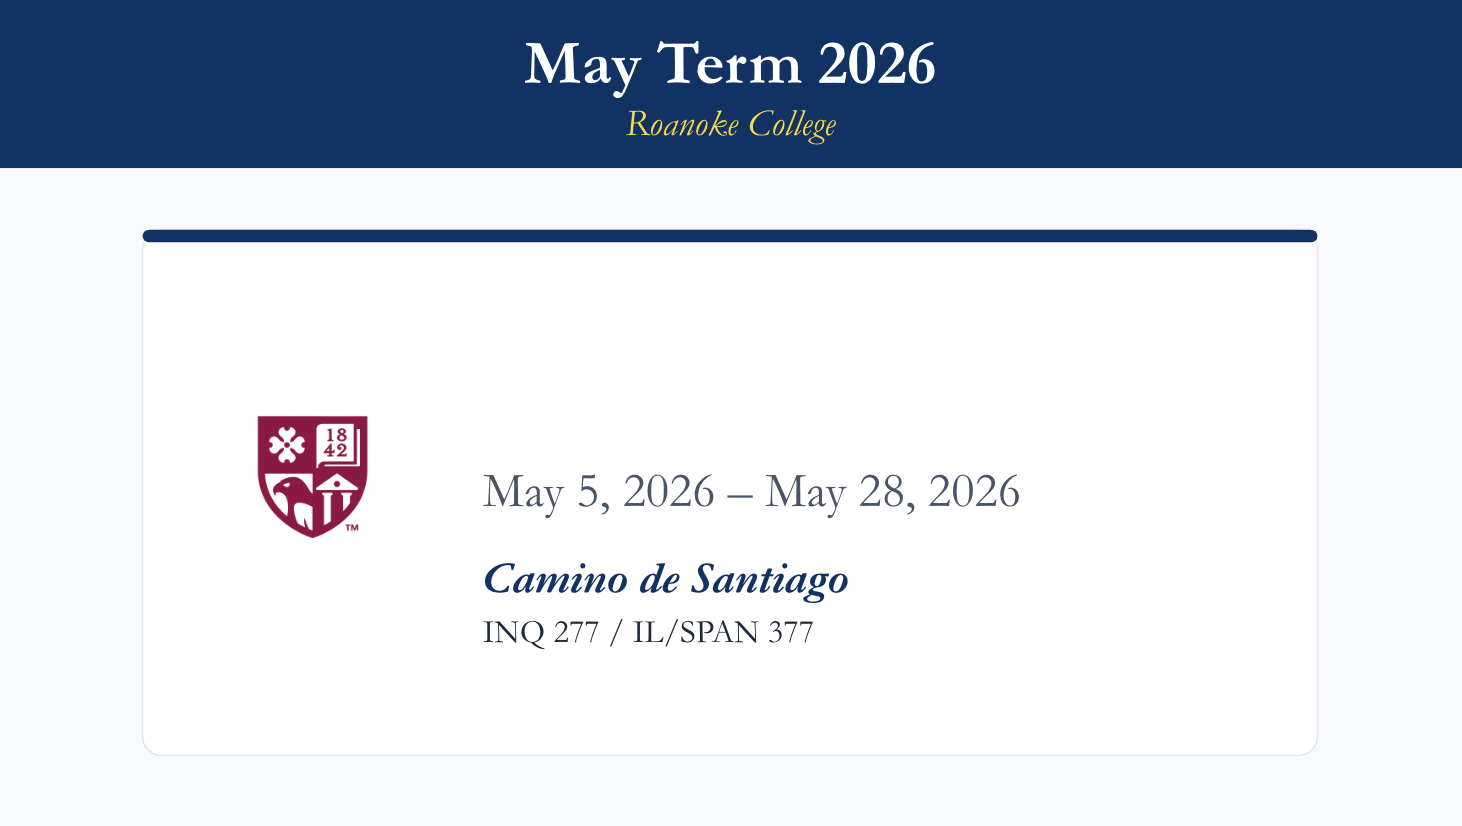The height and width of the screenshot is (826, 1462).
Task: Click the word "Santiago" in the course title
Action: tap(770, 579)
